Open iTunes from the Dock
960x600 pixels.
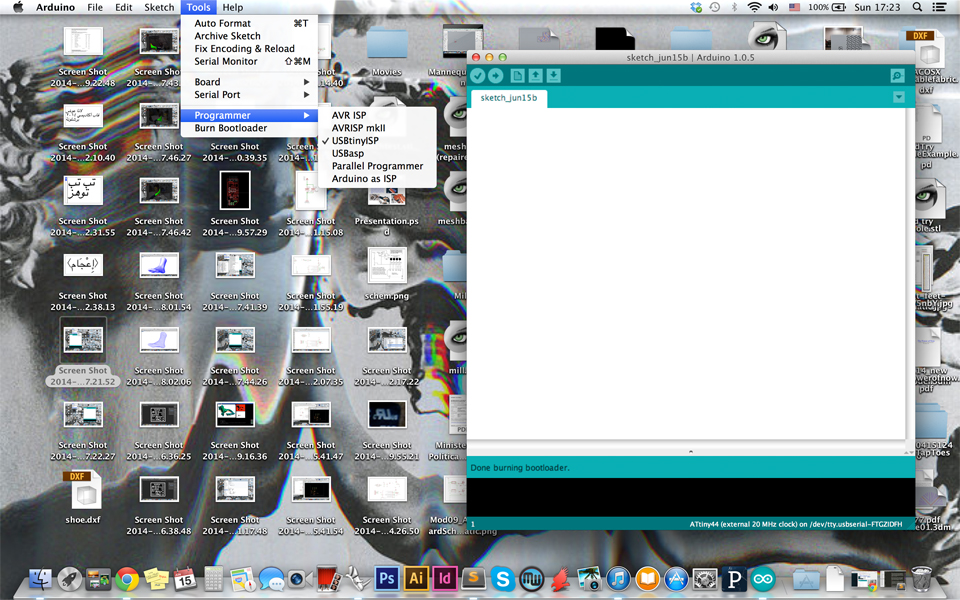click(618, 579)
